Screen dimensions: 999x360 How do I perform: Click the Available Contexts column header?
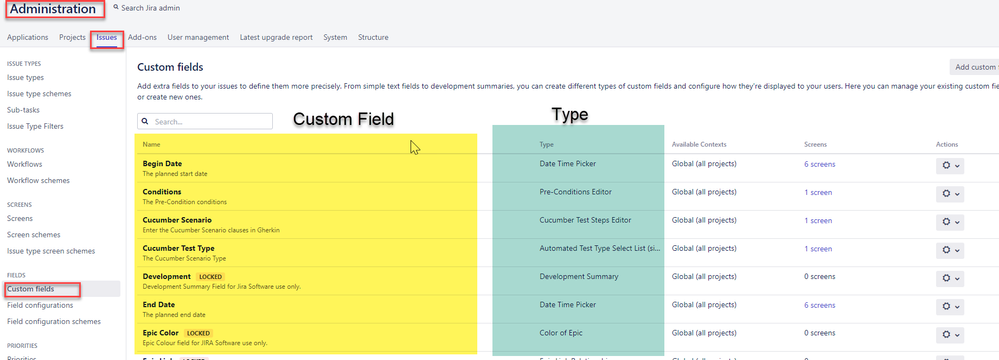point(699,145)
